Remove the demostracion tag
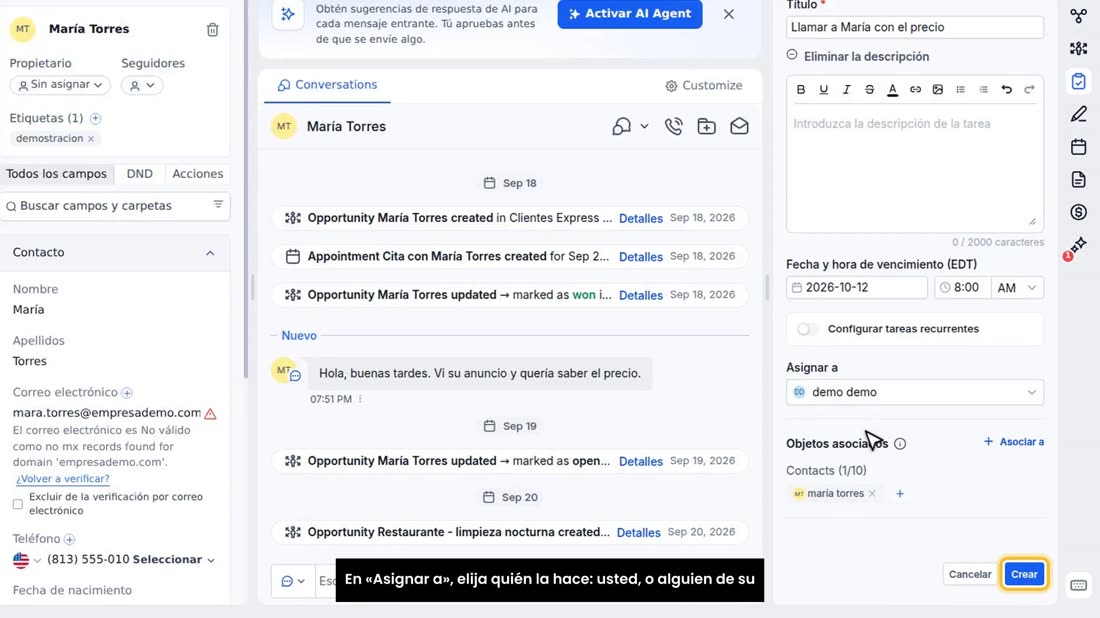The width and height of the screenshot is (1100, 618). point(90,139)
